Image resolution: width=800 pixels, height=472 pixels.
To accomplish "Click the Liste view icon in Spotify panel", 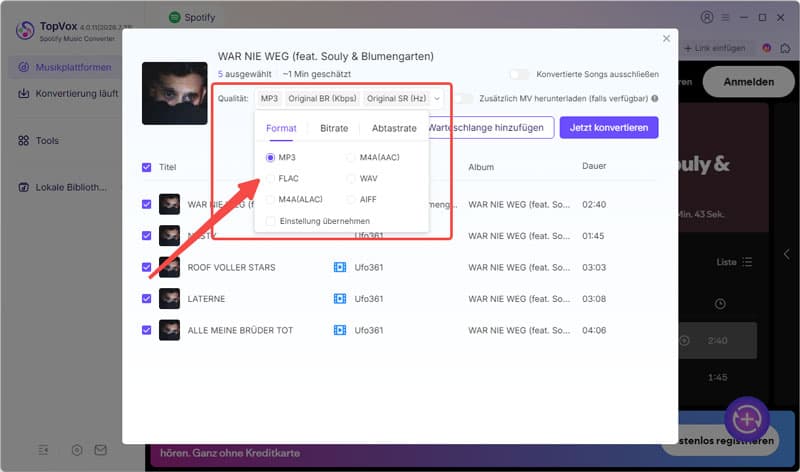I will (x=747, y=262).
